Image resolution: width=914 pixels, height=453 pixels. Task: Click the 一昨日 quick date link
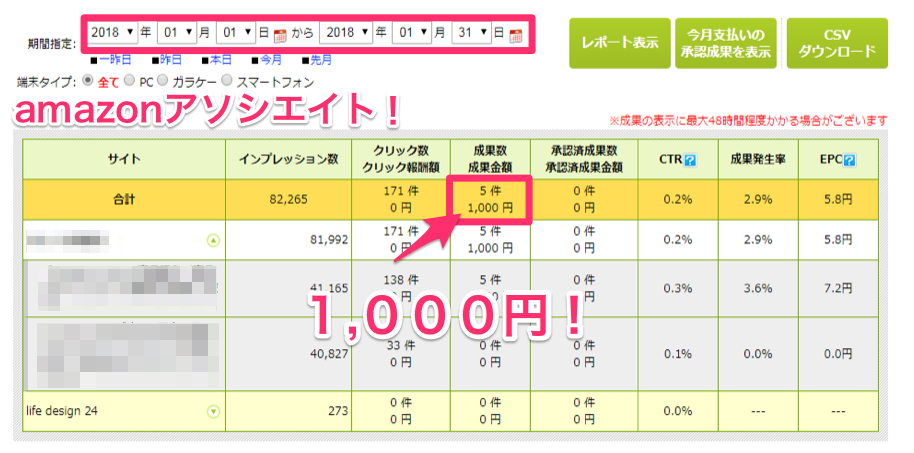[115, 59]
